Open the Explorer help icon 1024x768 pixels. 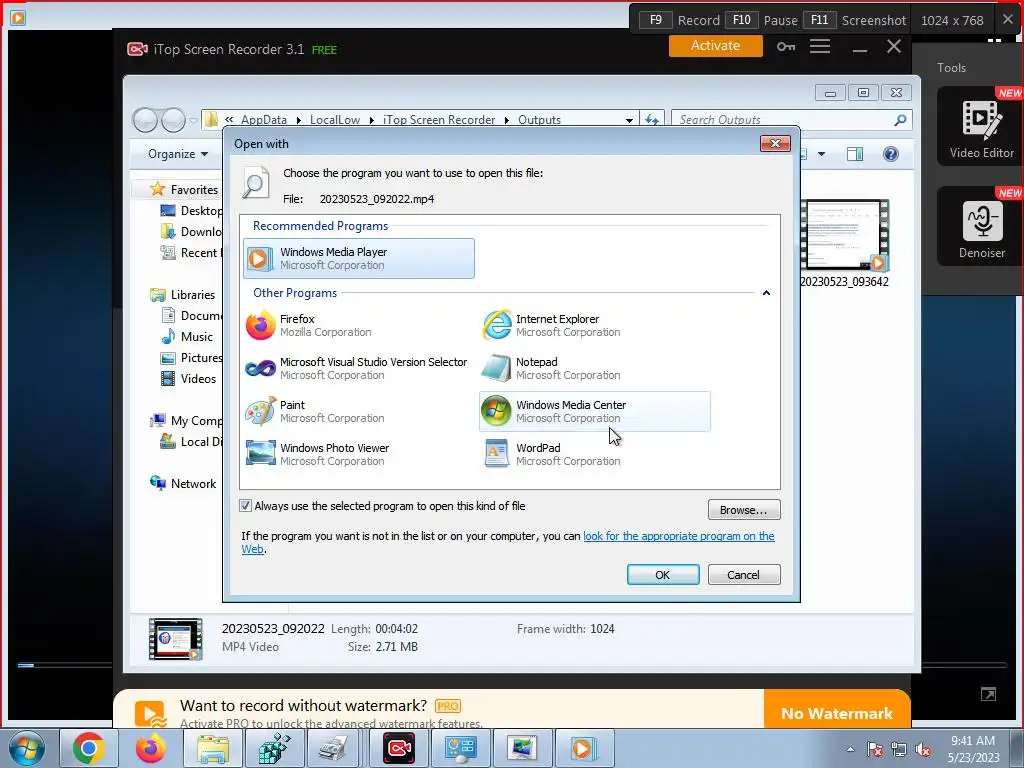pos(891,154)
